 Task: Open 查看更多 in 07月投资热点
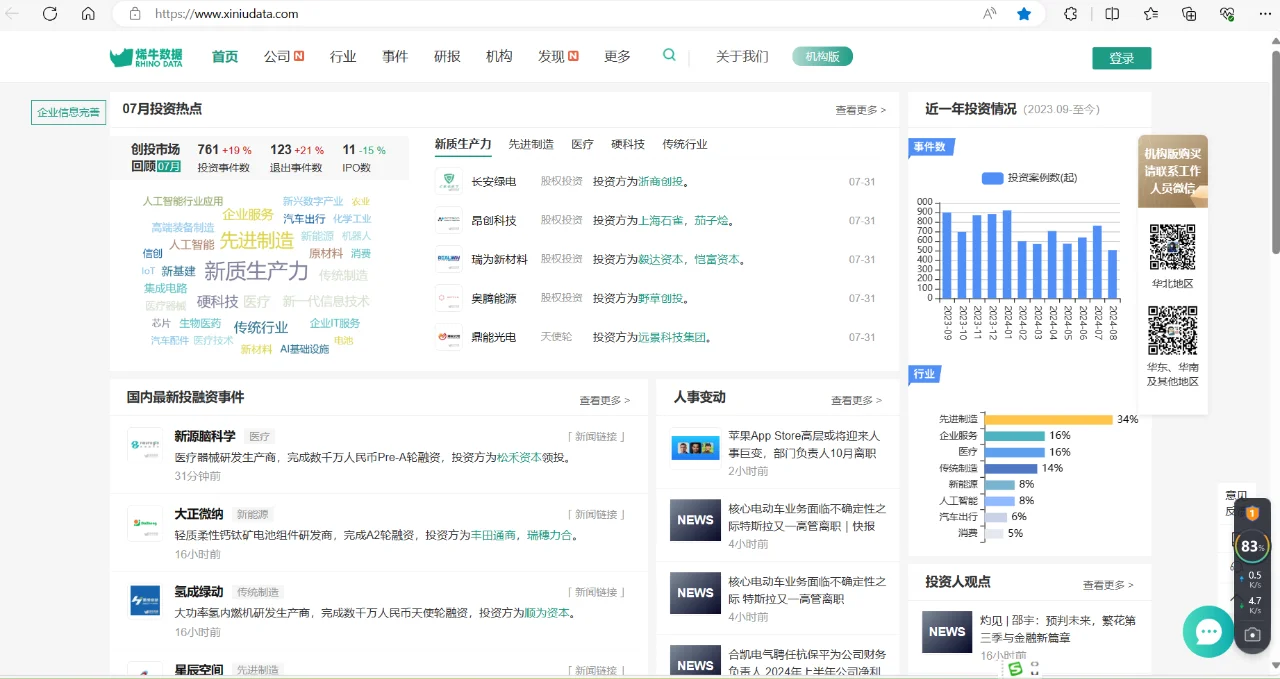coord(860,110)
